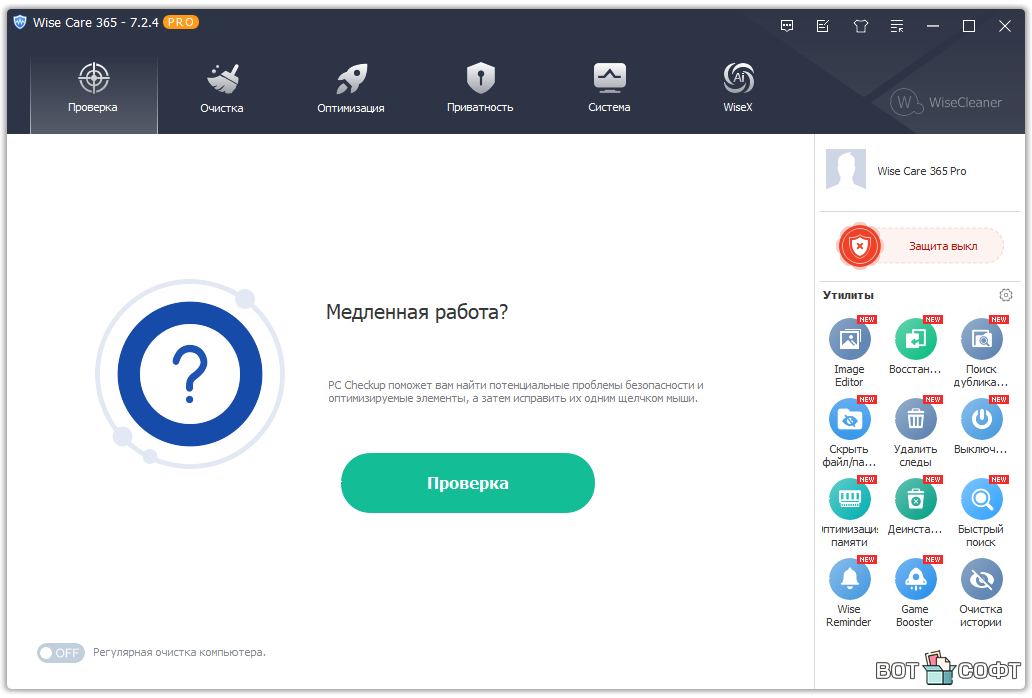The image size is (1032, 698).
Task: Open the main menu list icon
Action: (x=896, y=26)
